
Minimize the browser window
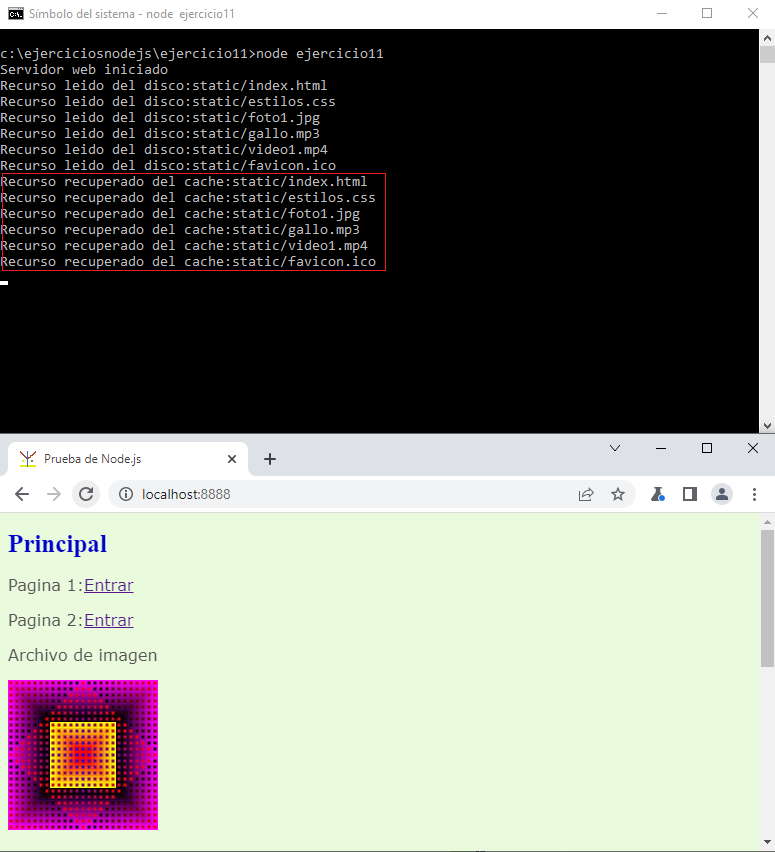point(661,448)
